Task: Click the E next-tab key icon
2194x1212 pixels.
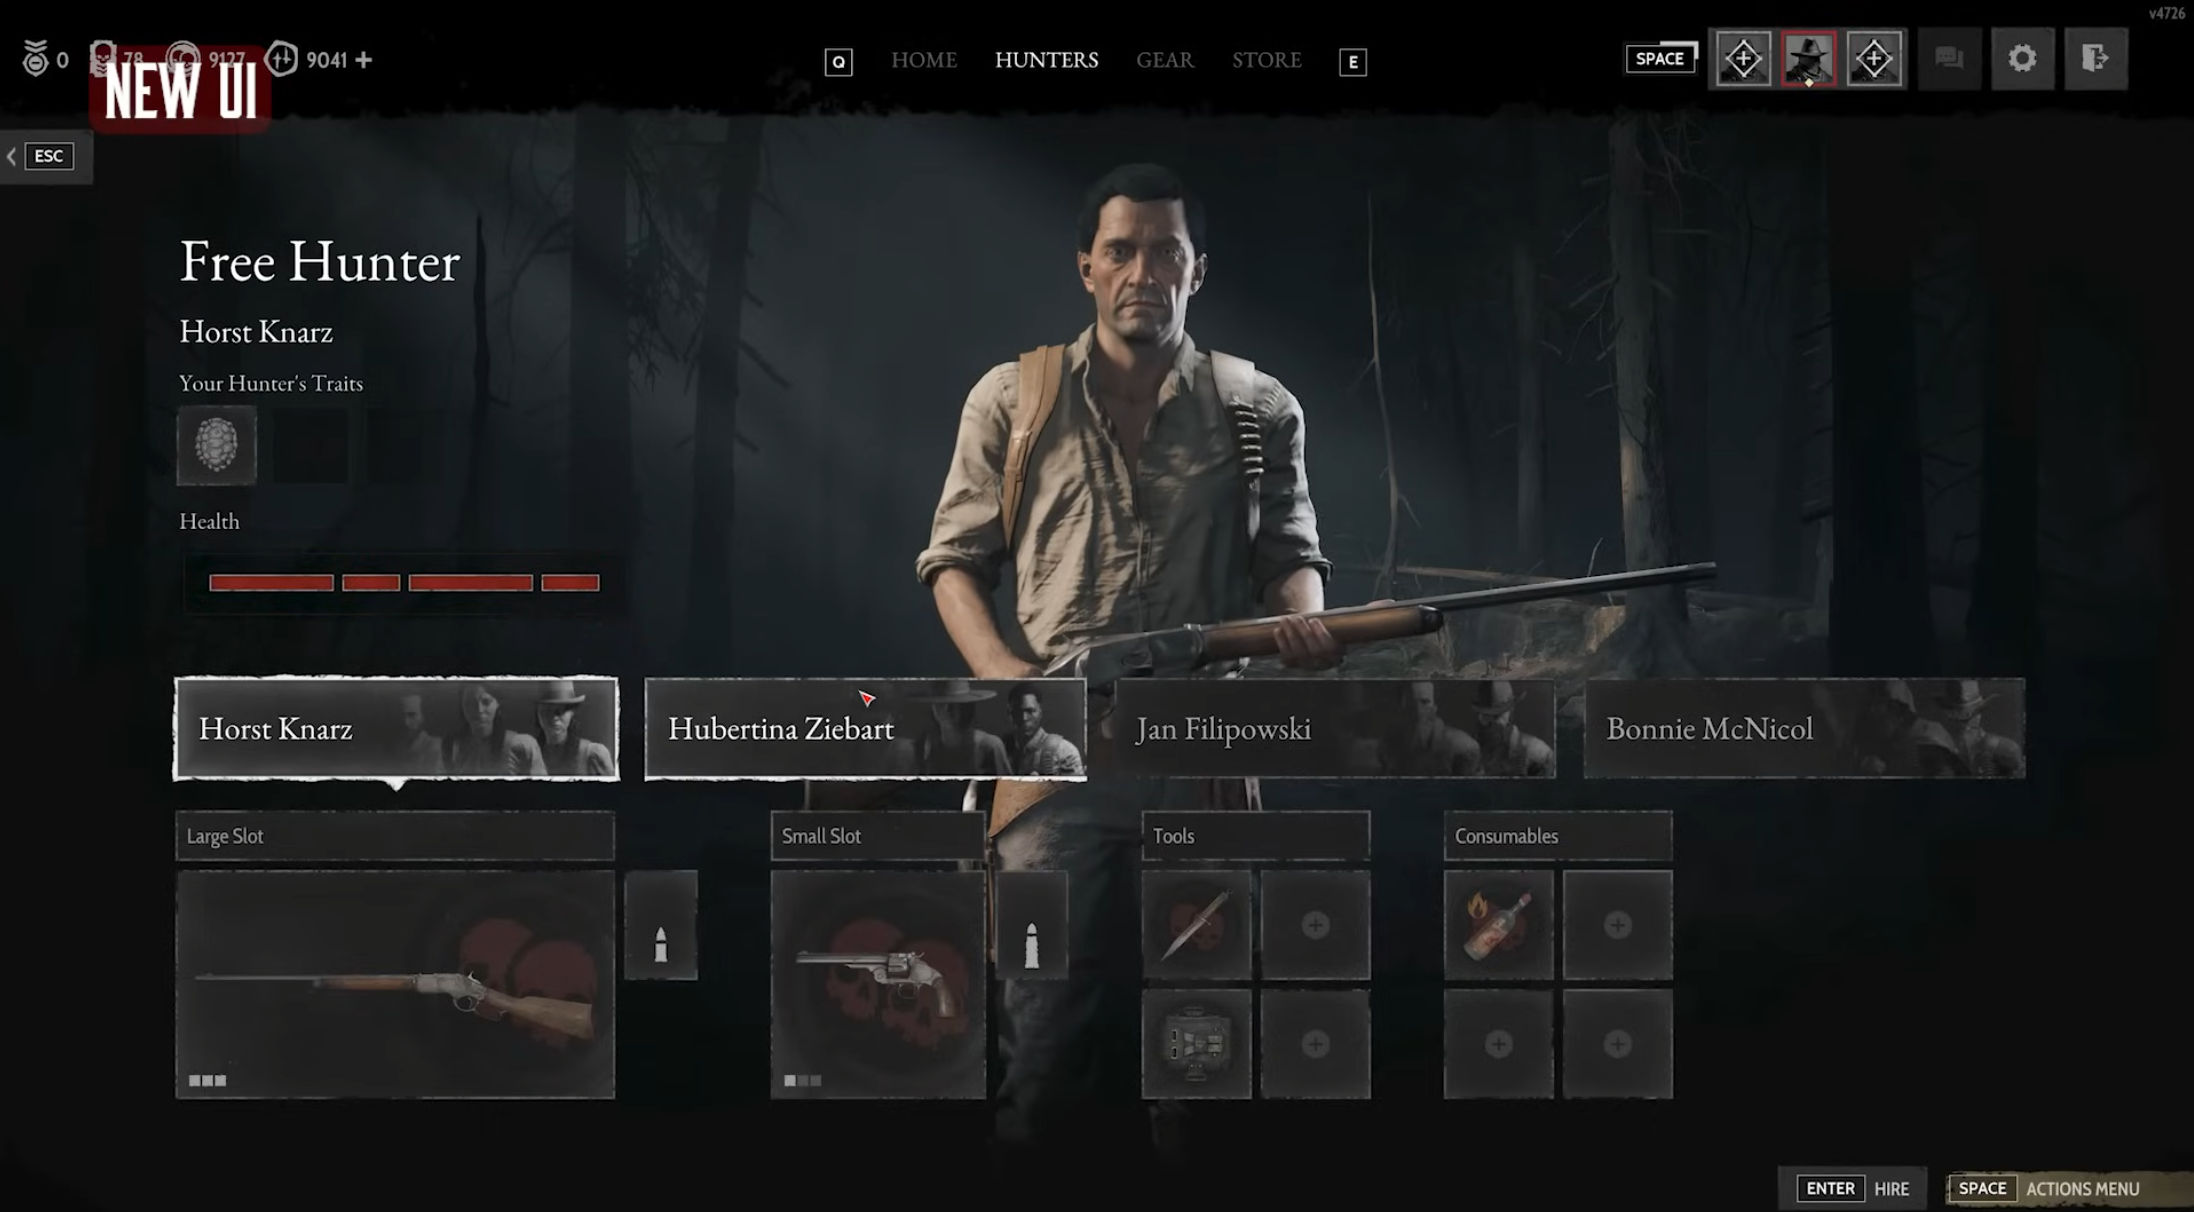Action: click(1352, 62)
